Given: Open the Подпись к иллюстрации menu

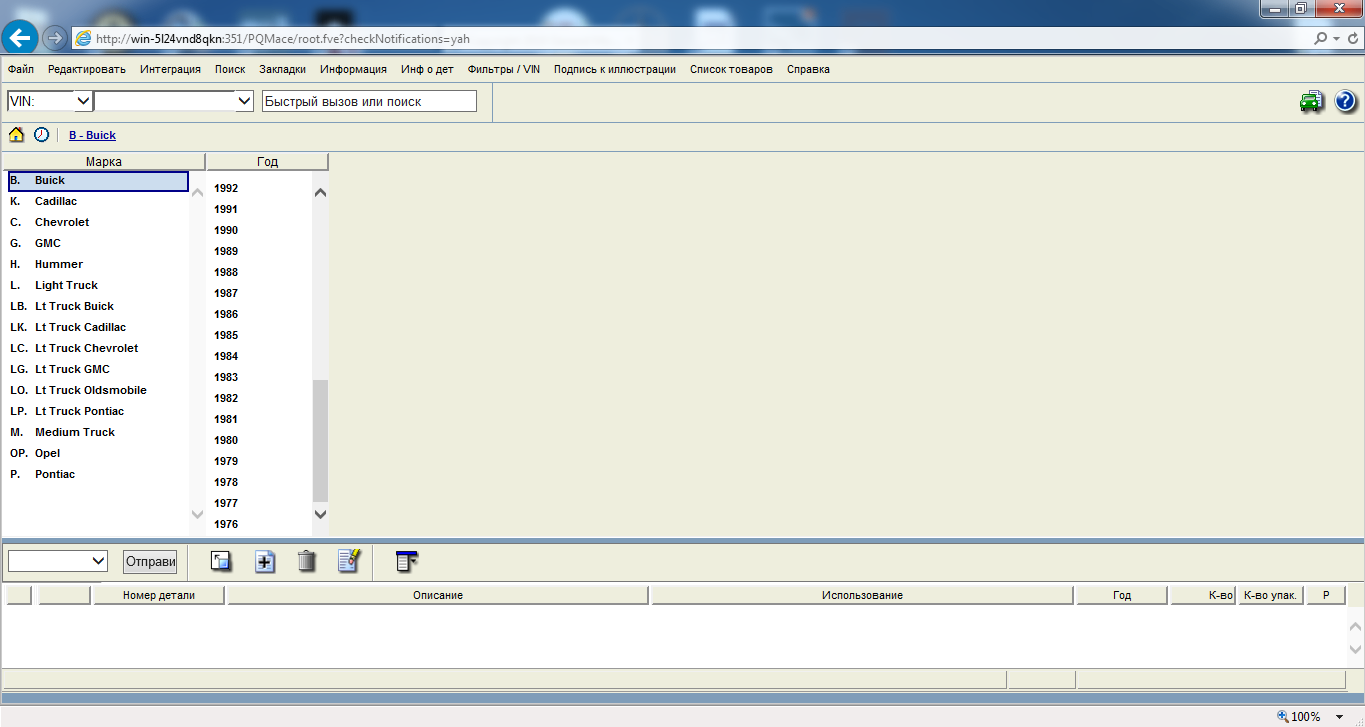Looking at the screenshot, I should point(615,70).
